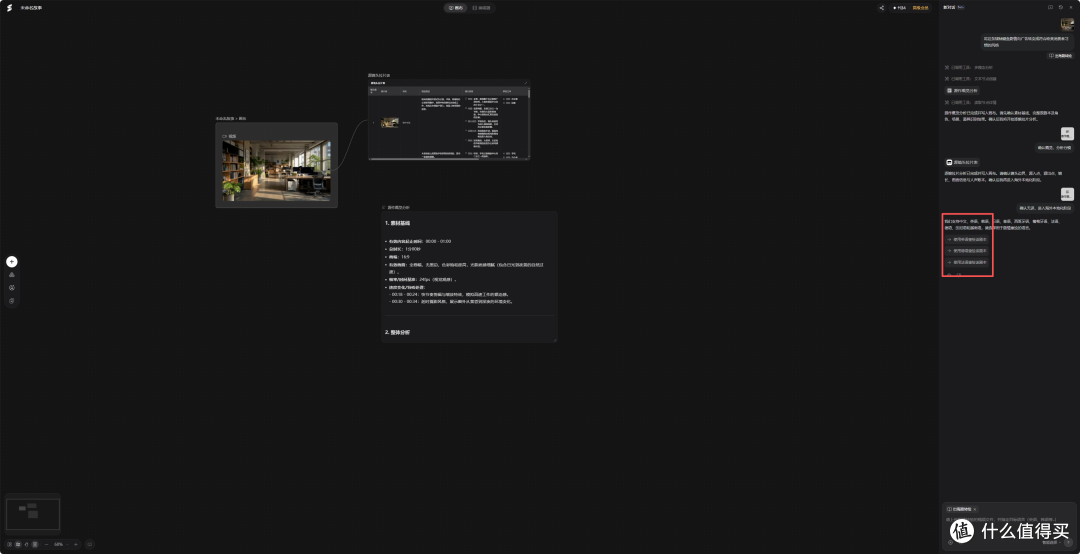
Task: Switch to the tab right of 画布
Action: 481,8
